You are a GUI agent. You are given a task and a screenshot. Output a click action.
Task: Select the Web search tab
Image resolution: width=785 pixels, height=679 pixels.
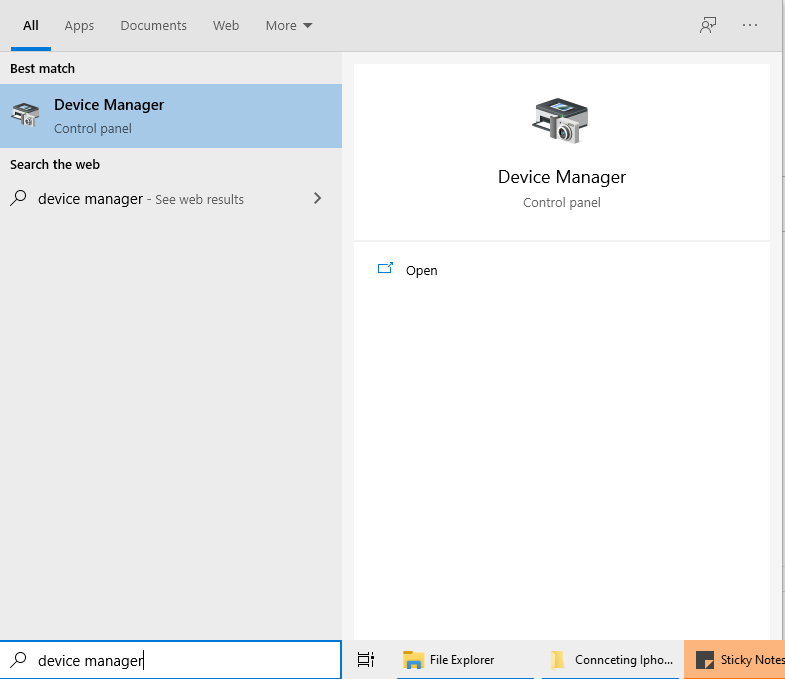pyautogui.click(x=226, y=26)
